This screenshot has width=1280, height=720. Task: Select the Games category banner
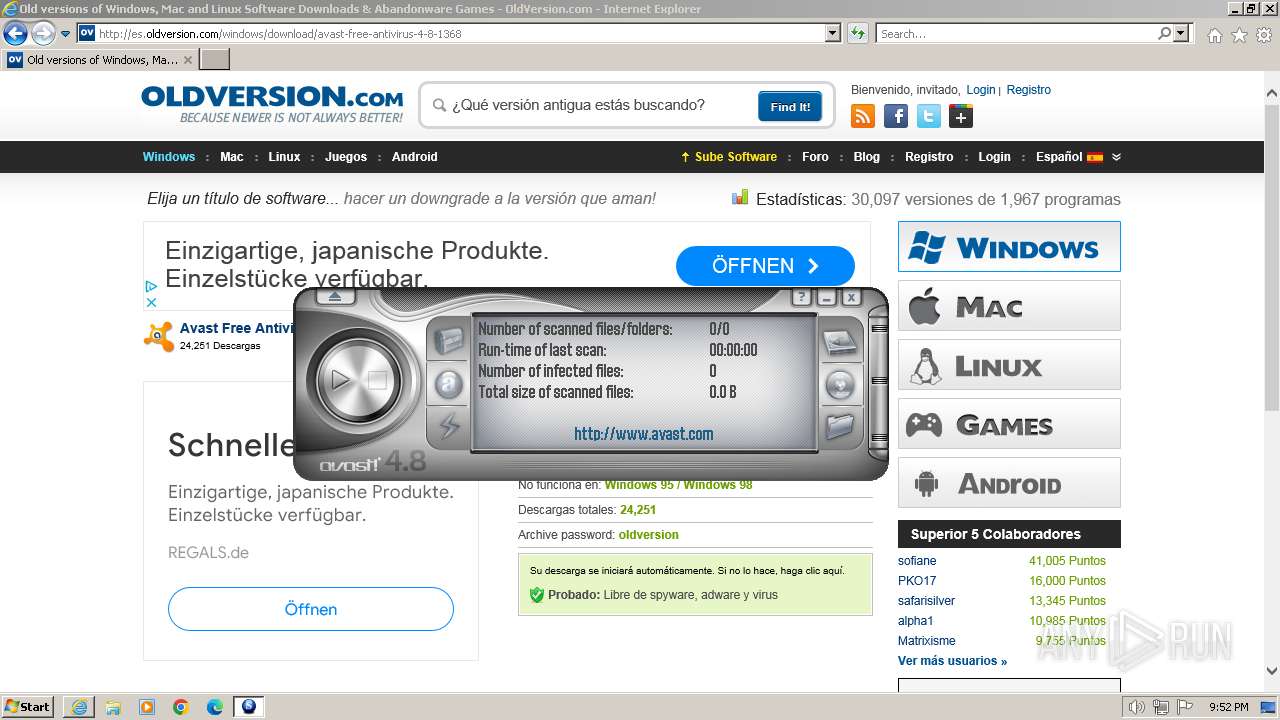point(1009,424)
